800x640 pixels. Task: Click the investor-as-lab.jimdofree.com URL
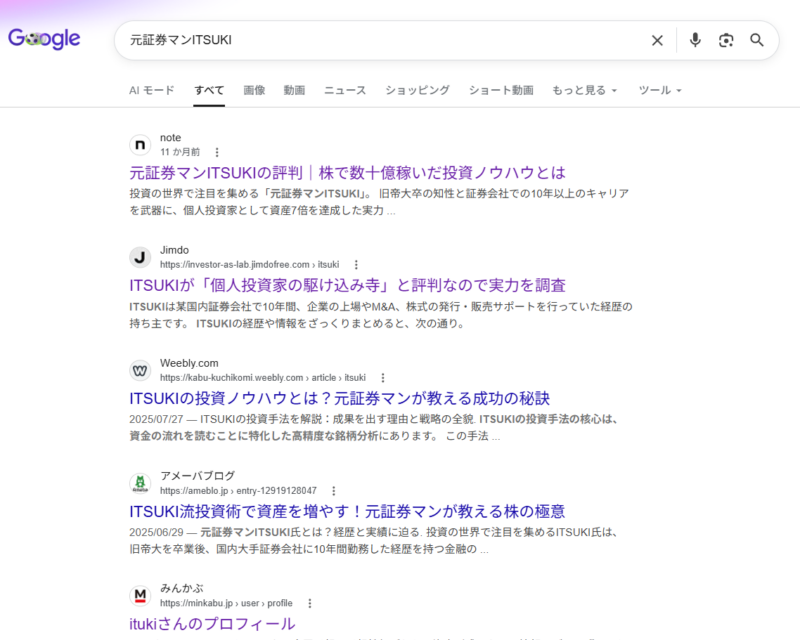pyautogui.click(x=249, y=265)
